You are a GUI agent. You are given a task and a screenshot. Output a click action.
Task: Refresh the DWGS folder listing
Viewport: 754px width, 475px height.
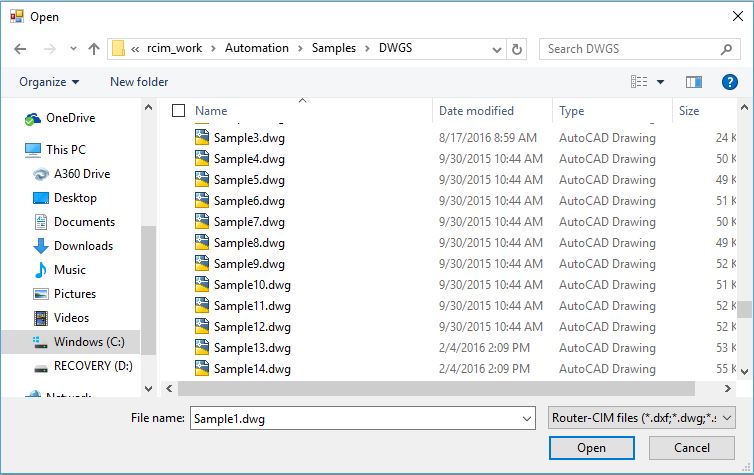point(517,48)
